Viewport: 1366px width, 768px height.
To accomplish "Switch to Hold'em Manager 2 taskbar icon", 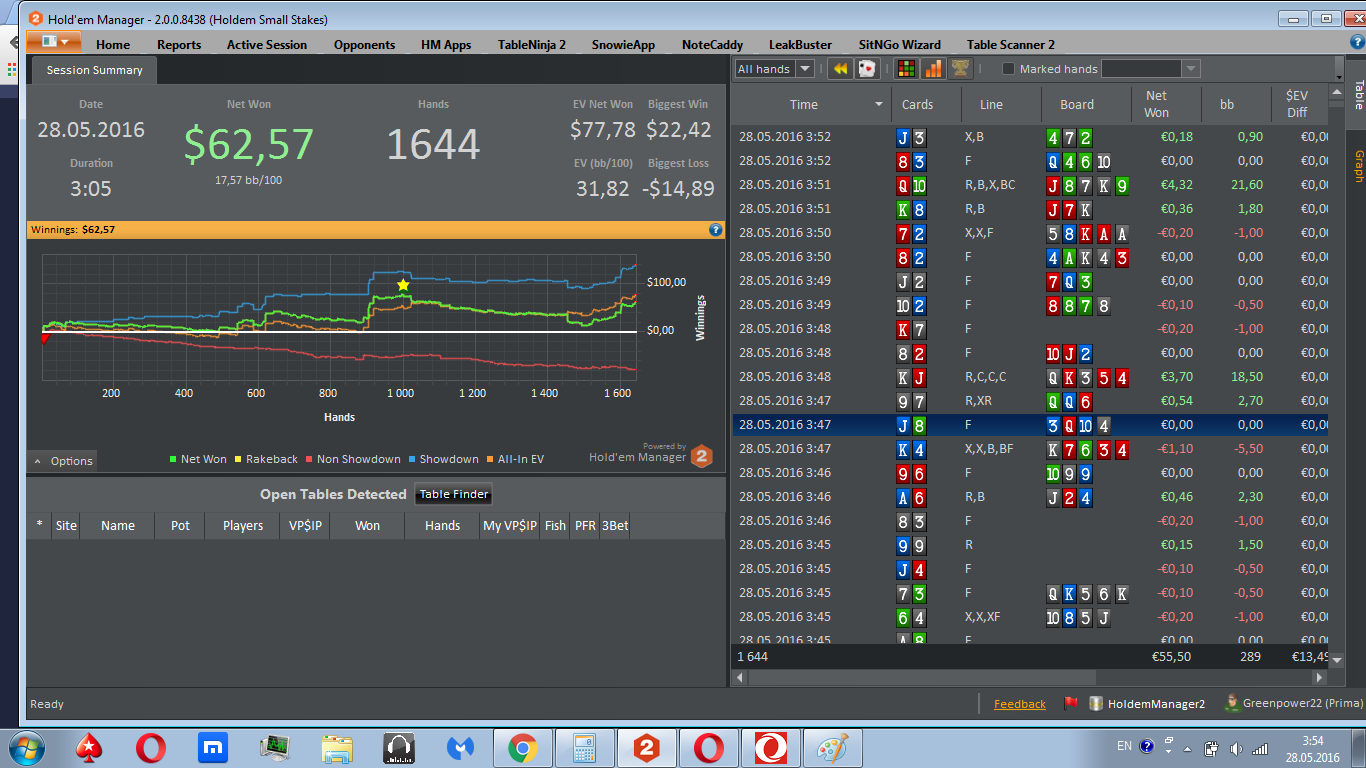I will (647, 747).
